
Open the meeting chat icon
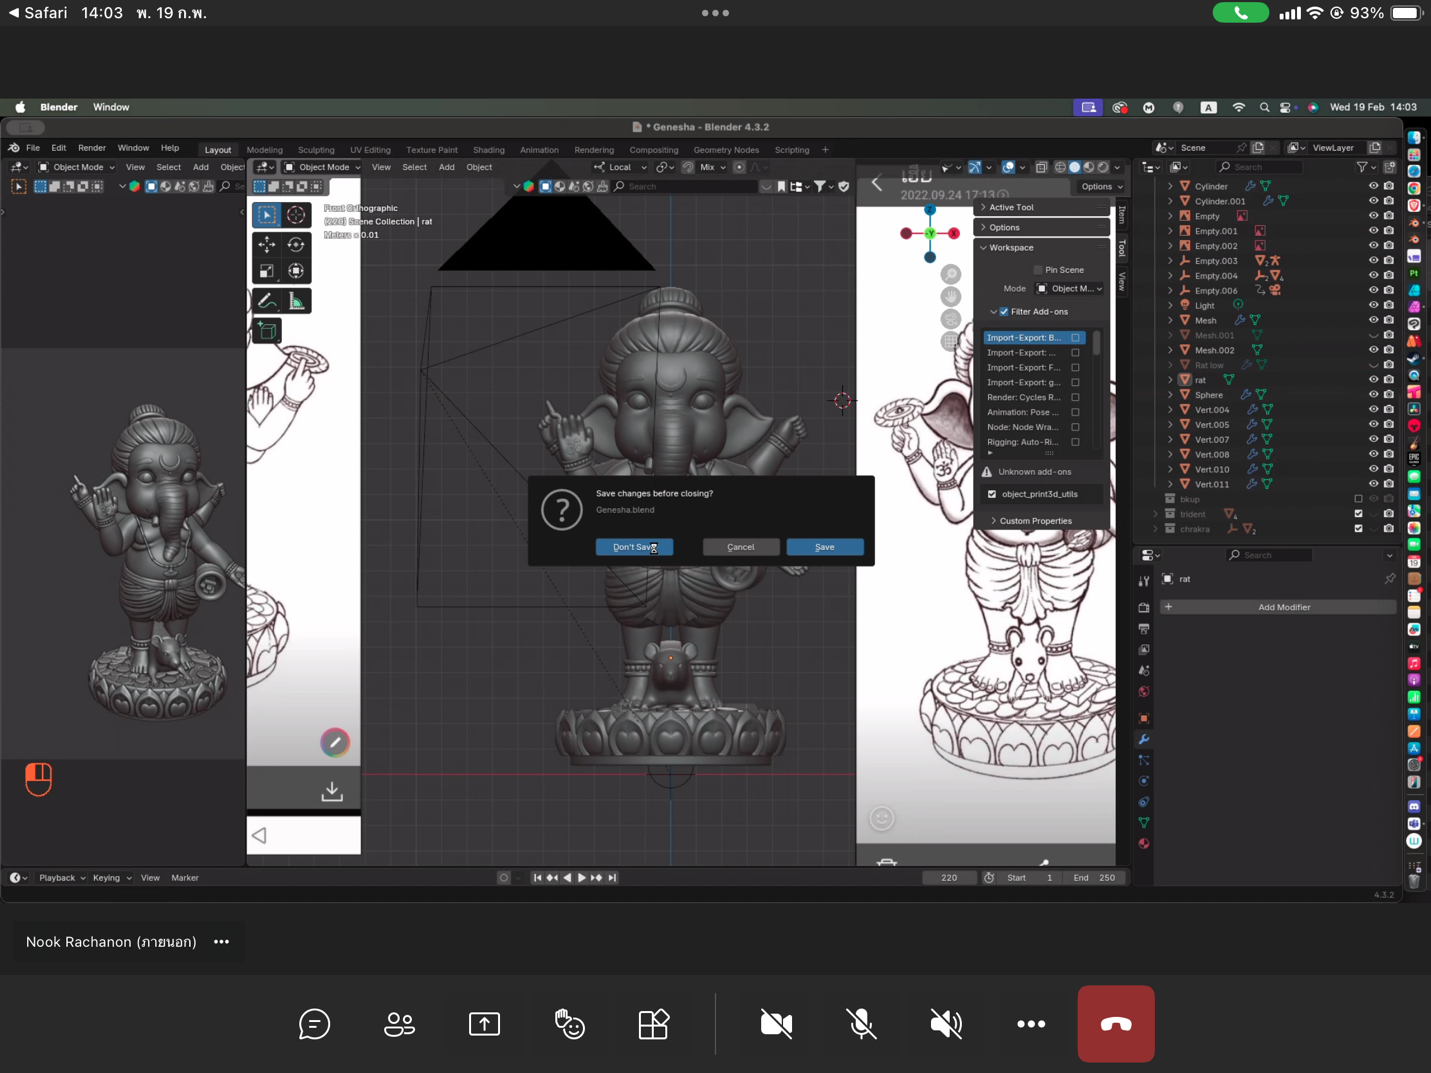[x=314, y=1024]
